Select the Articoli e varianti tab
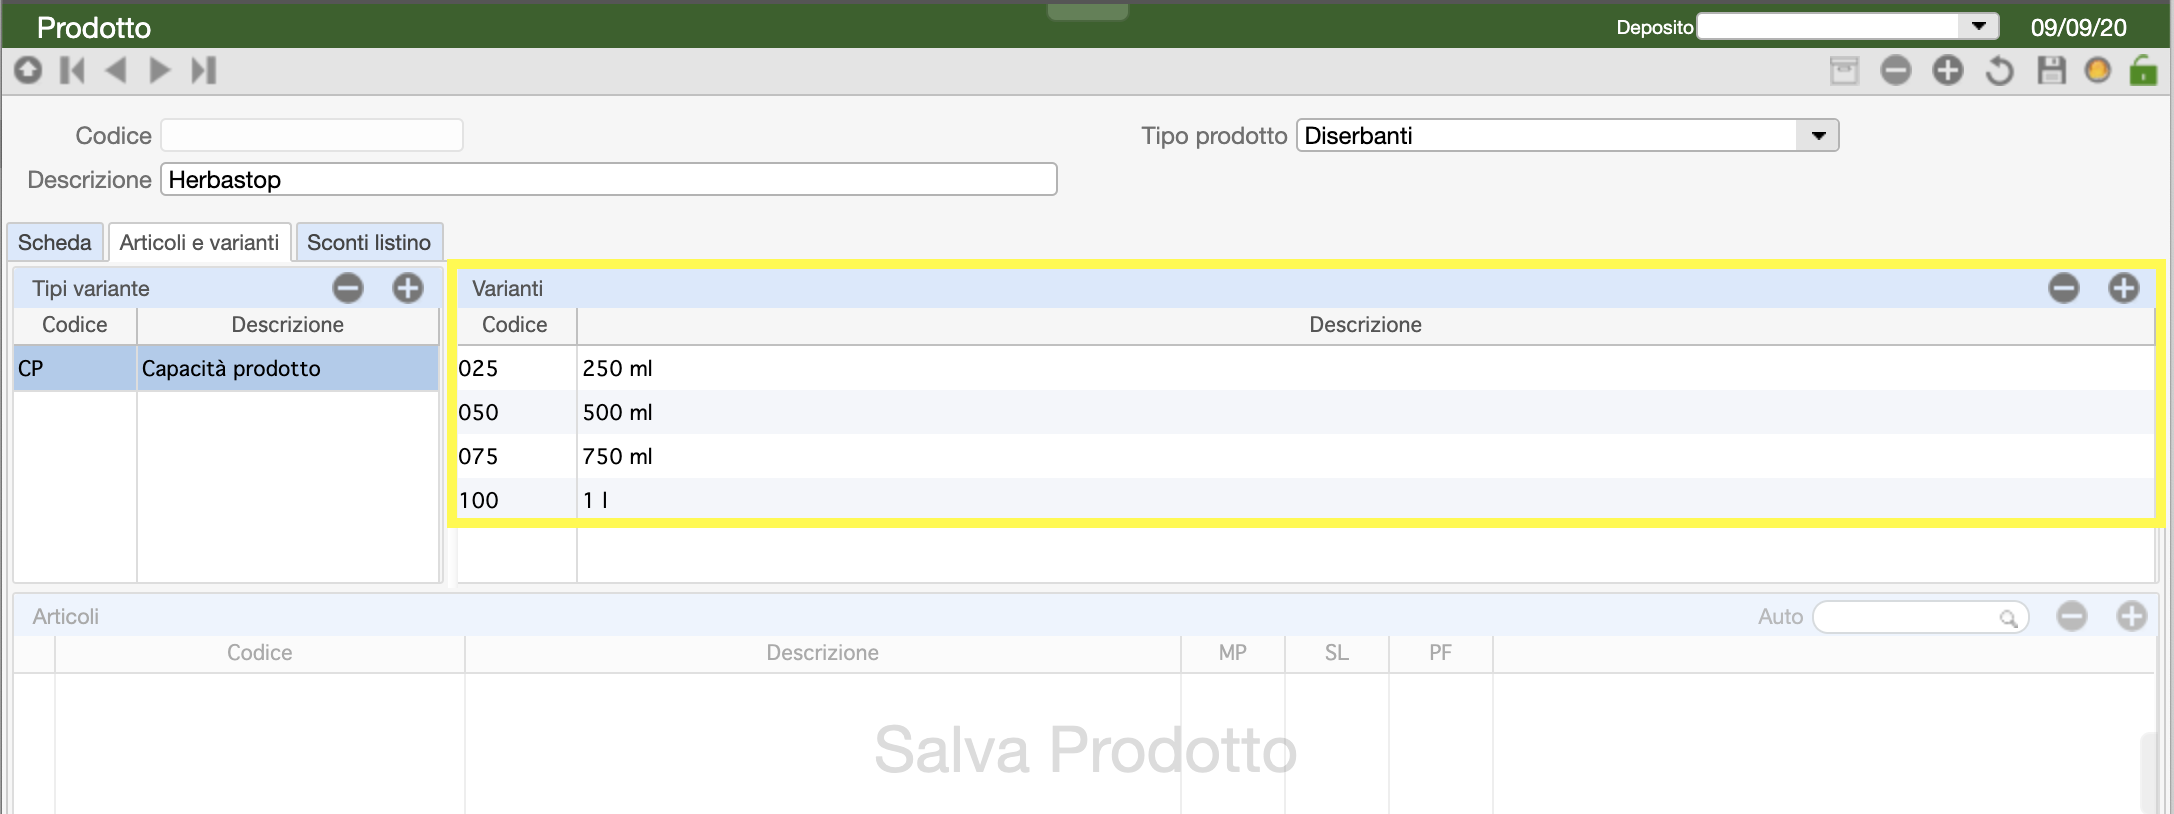This screenshot has height=814, width=2174. pos(199,243)
